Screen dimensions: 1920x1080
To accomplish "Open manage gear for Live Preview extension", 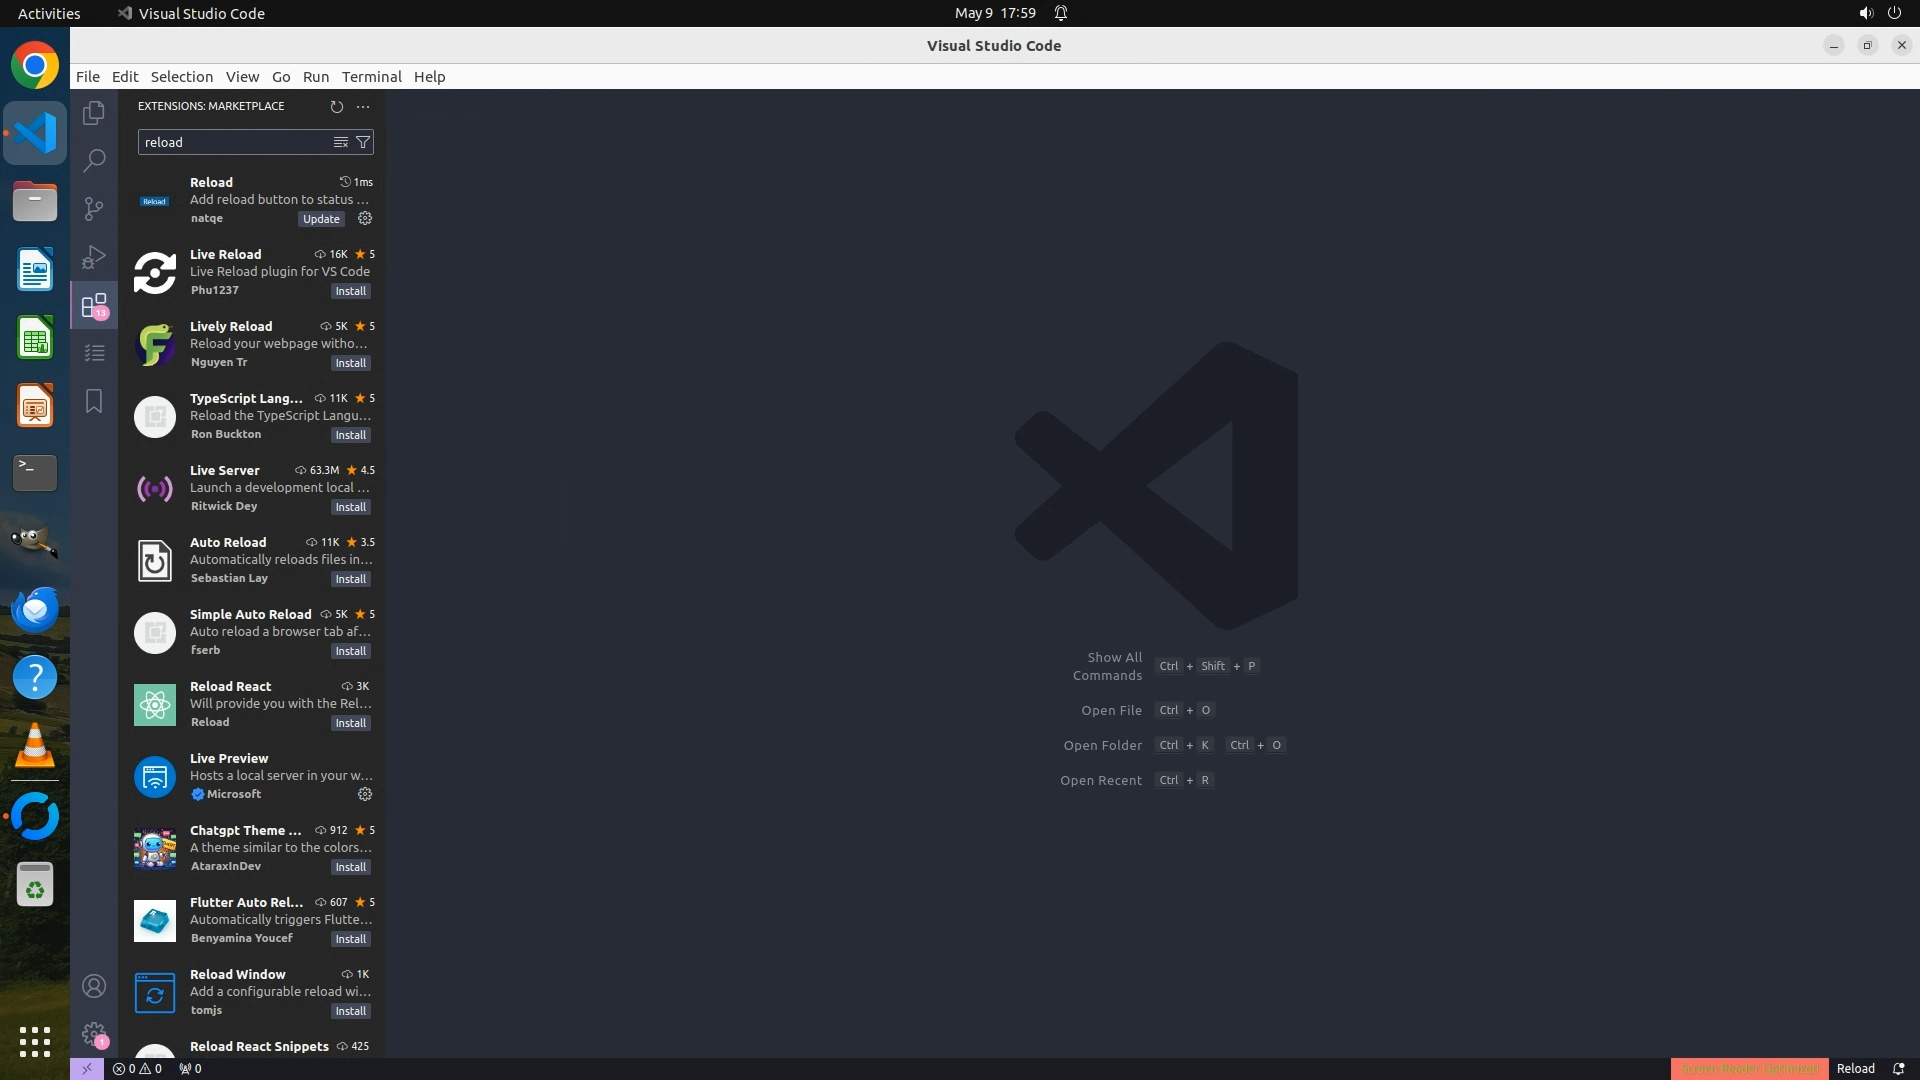I will tap(365, 794).
